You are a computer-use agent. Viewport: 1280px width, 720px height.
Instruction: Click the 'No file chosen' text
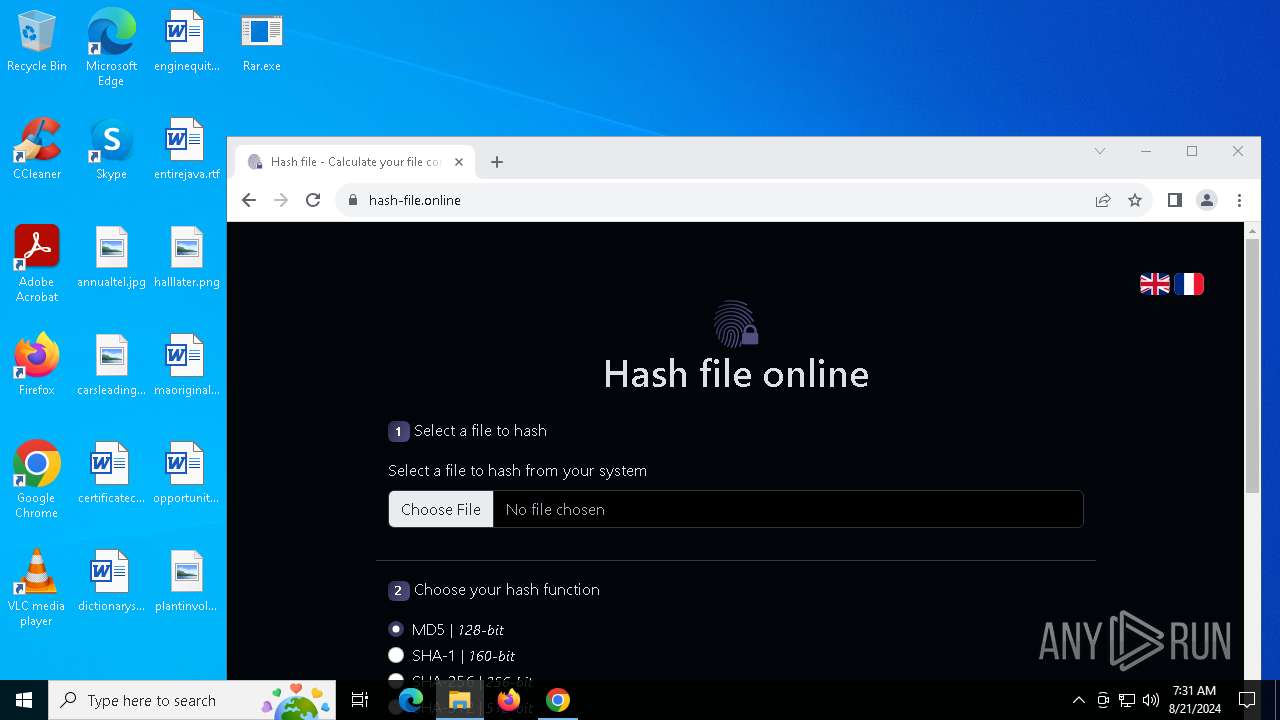[555, 510]
